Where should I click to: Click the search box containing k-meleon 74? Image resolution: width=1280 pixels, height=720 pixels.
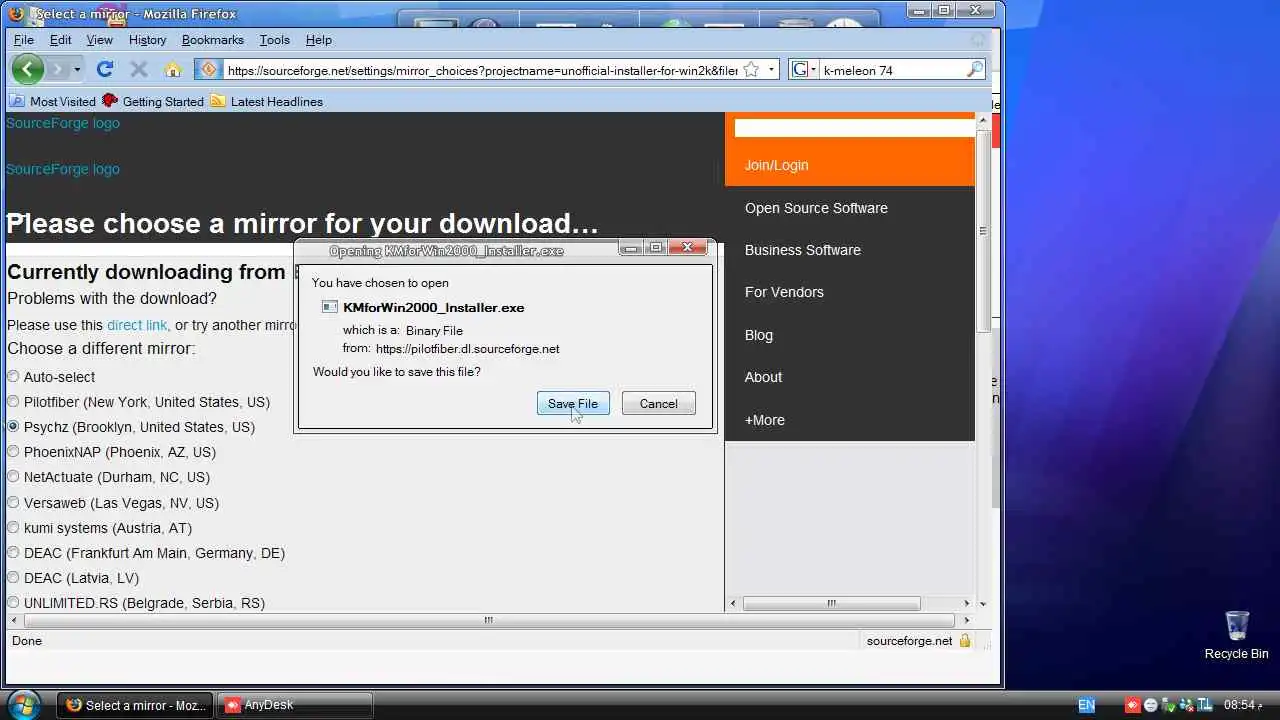pyautogui.click(x=892, y=70)
